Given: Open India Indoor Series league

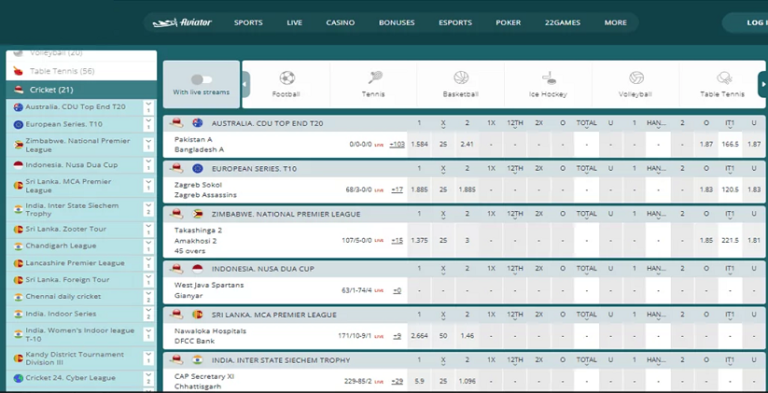Looking at the screenshot, I should 61,314.
